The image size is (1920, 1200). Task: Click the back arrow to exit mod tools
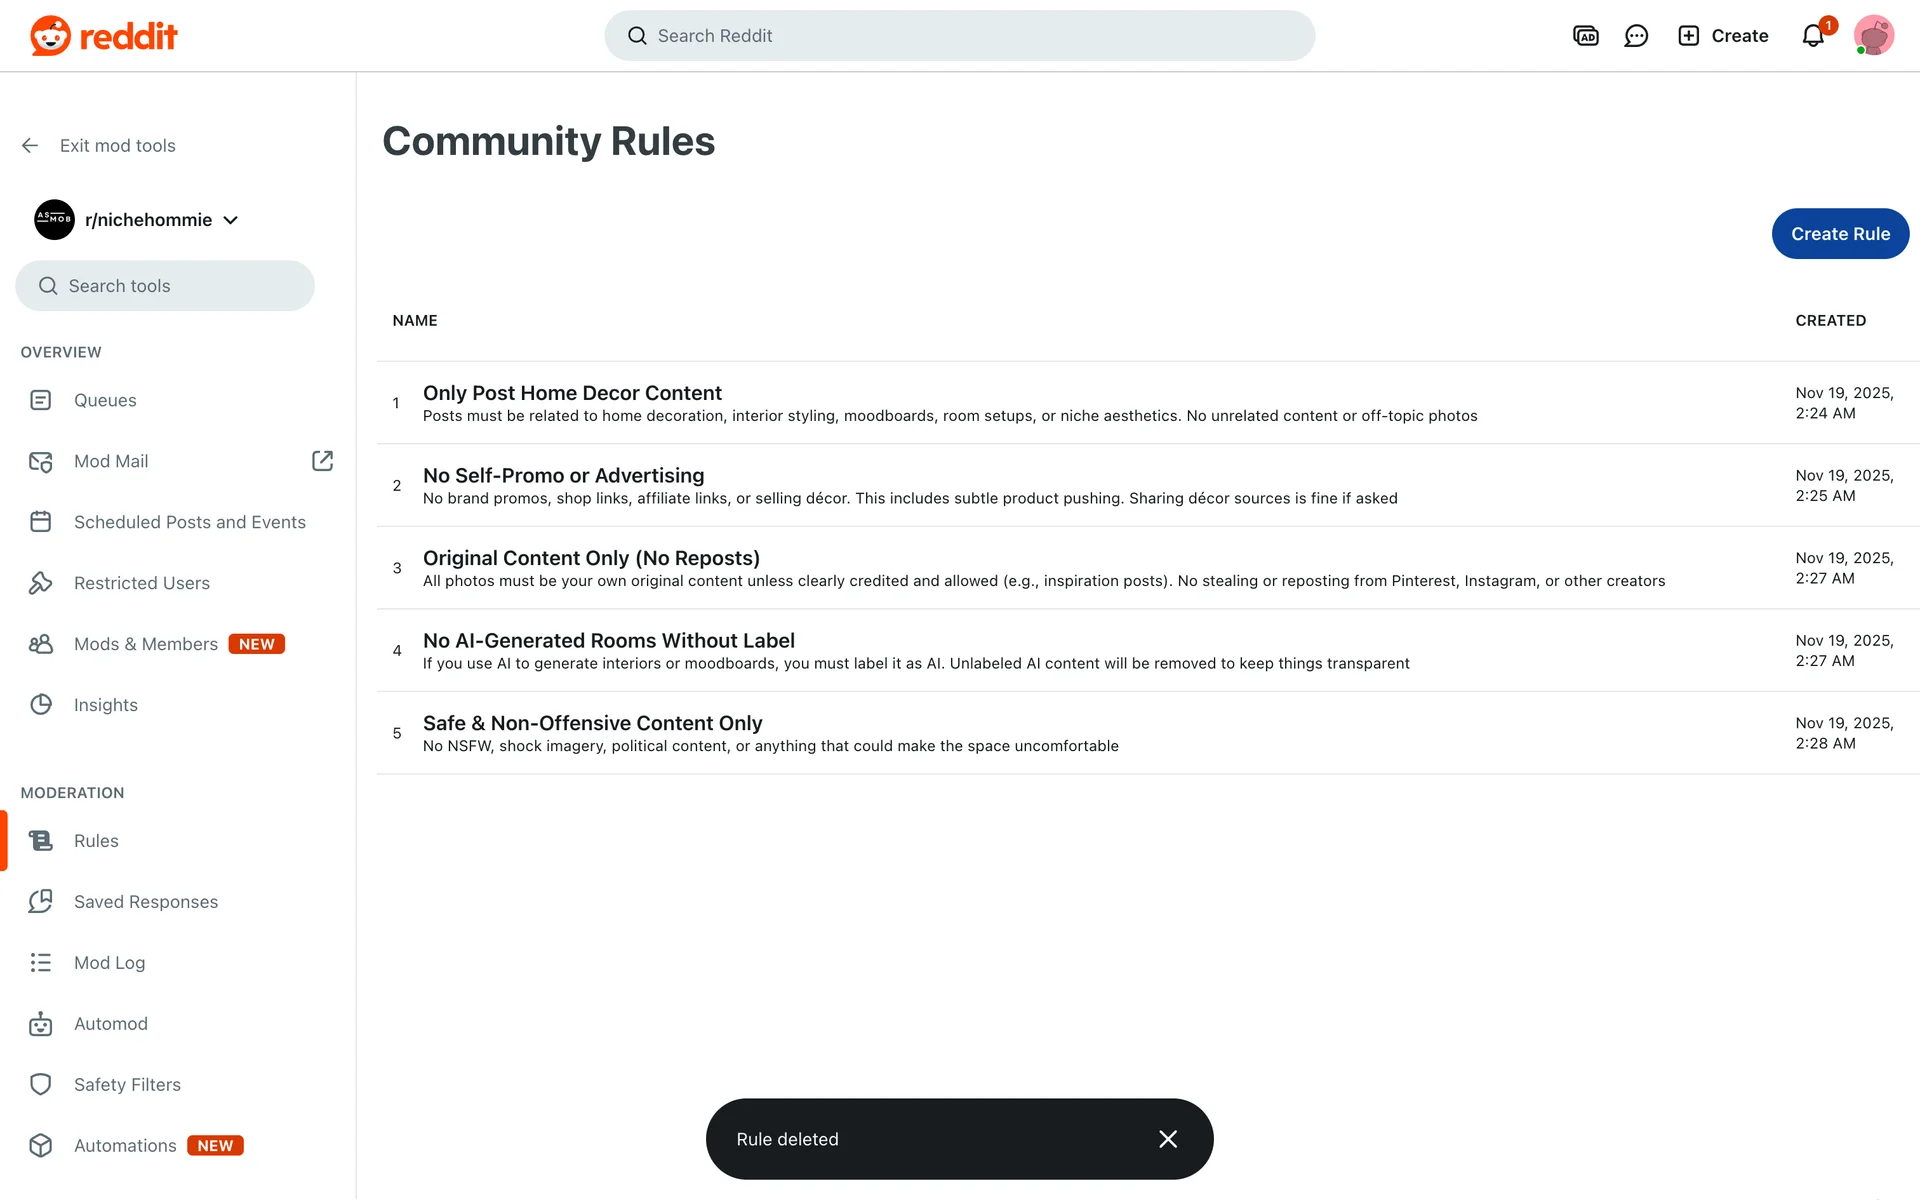point(30,146)
